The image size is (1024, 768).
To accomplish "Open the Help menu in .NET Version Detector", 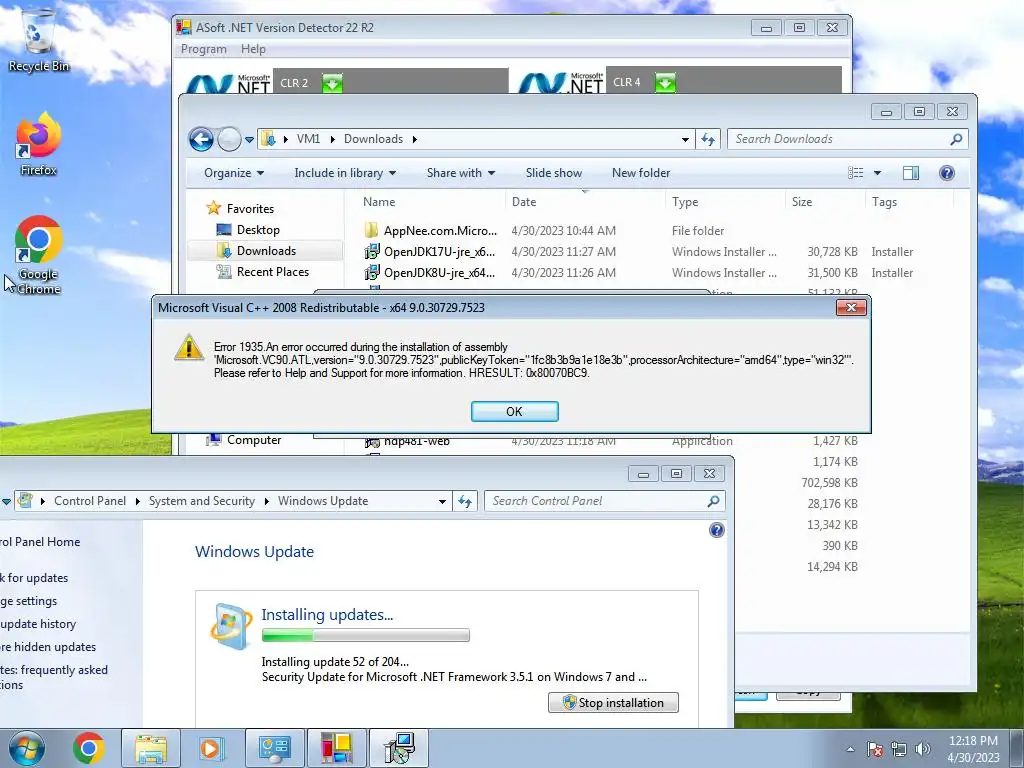I will [x=253, y=49].
